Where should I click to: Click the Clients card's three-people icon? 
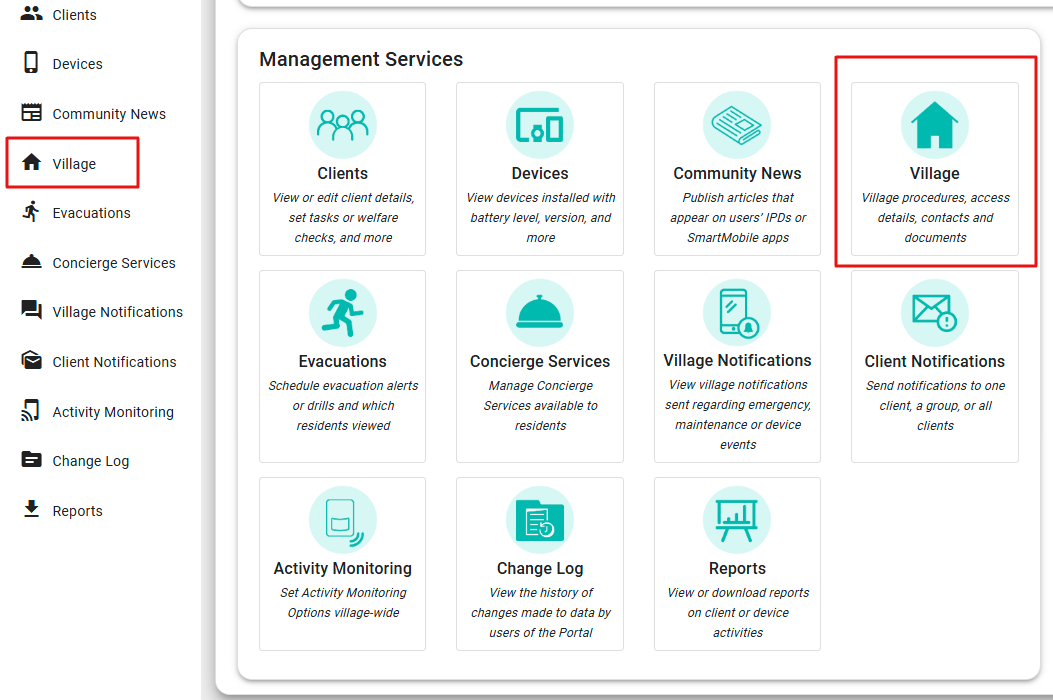[x=342, y=125]
